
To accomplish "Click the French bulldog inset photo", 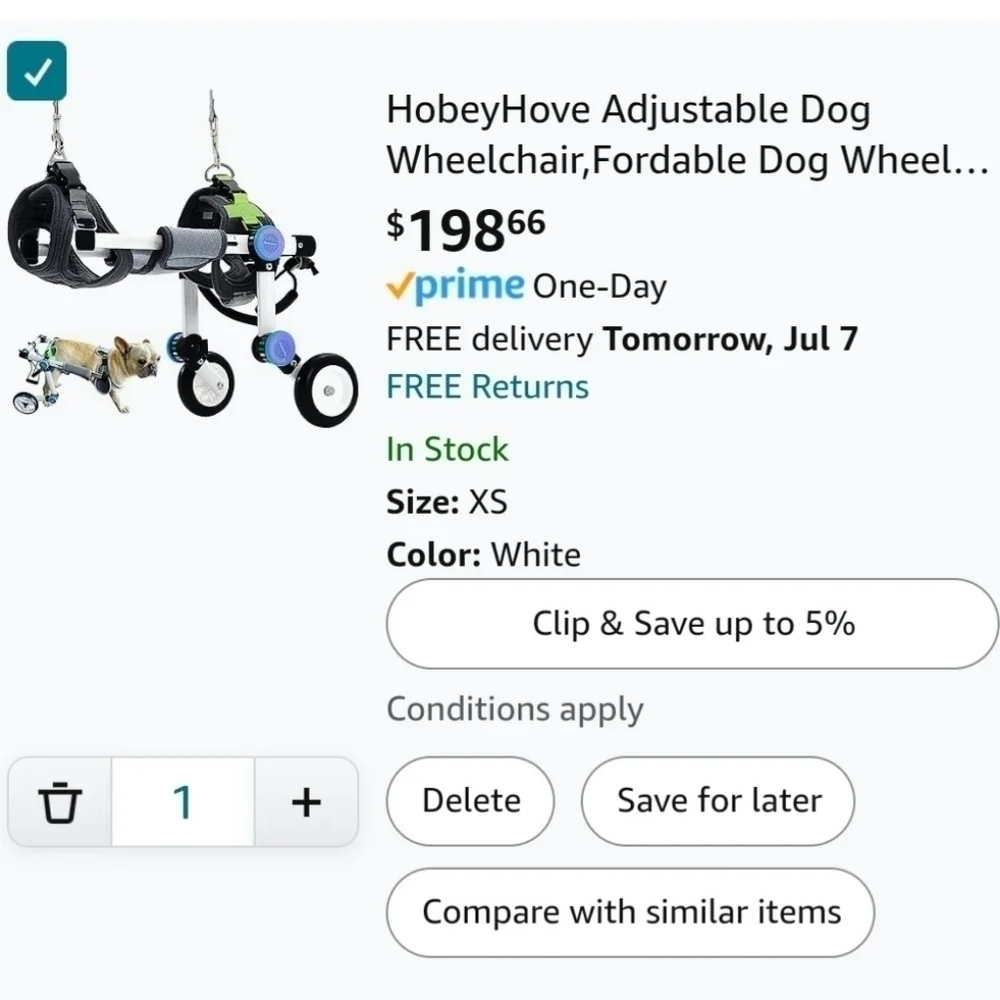I will tap(85, 374).
